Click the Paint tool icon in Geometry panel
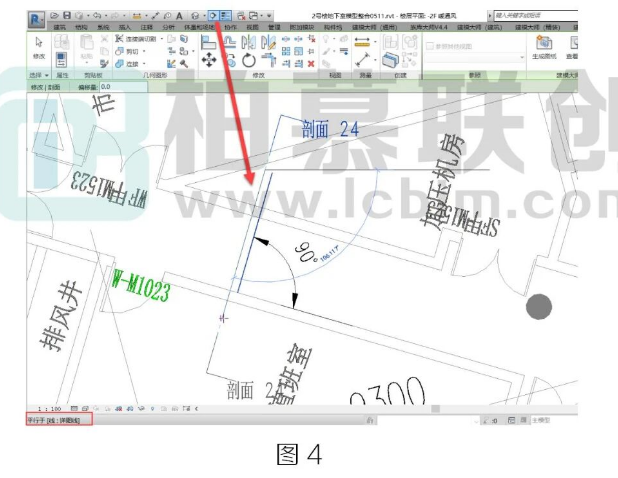The height and width of the screenshot is (478, 618). 184,51
